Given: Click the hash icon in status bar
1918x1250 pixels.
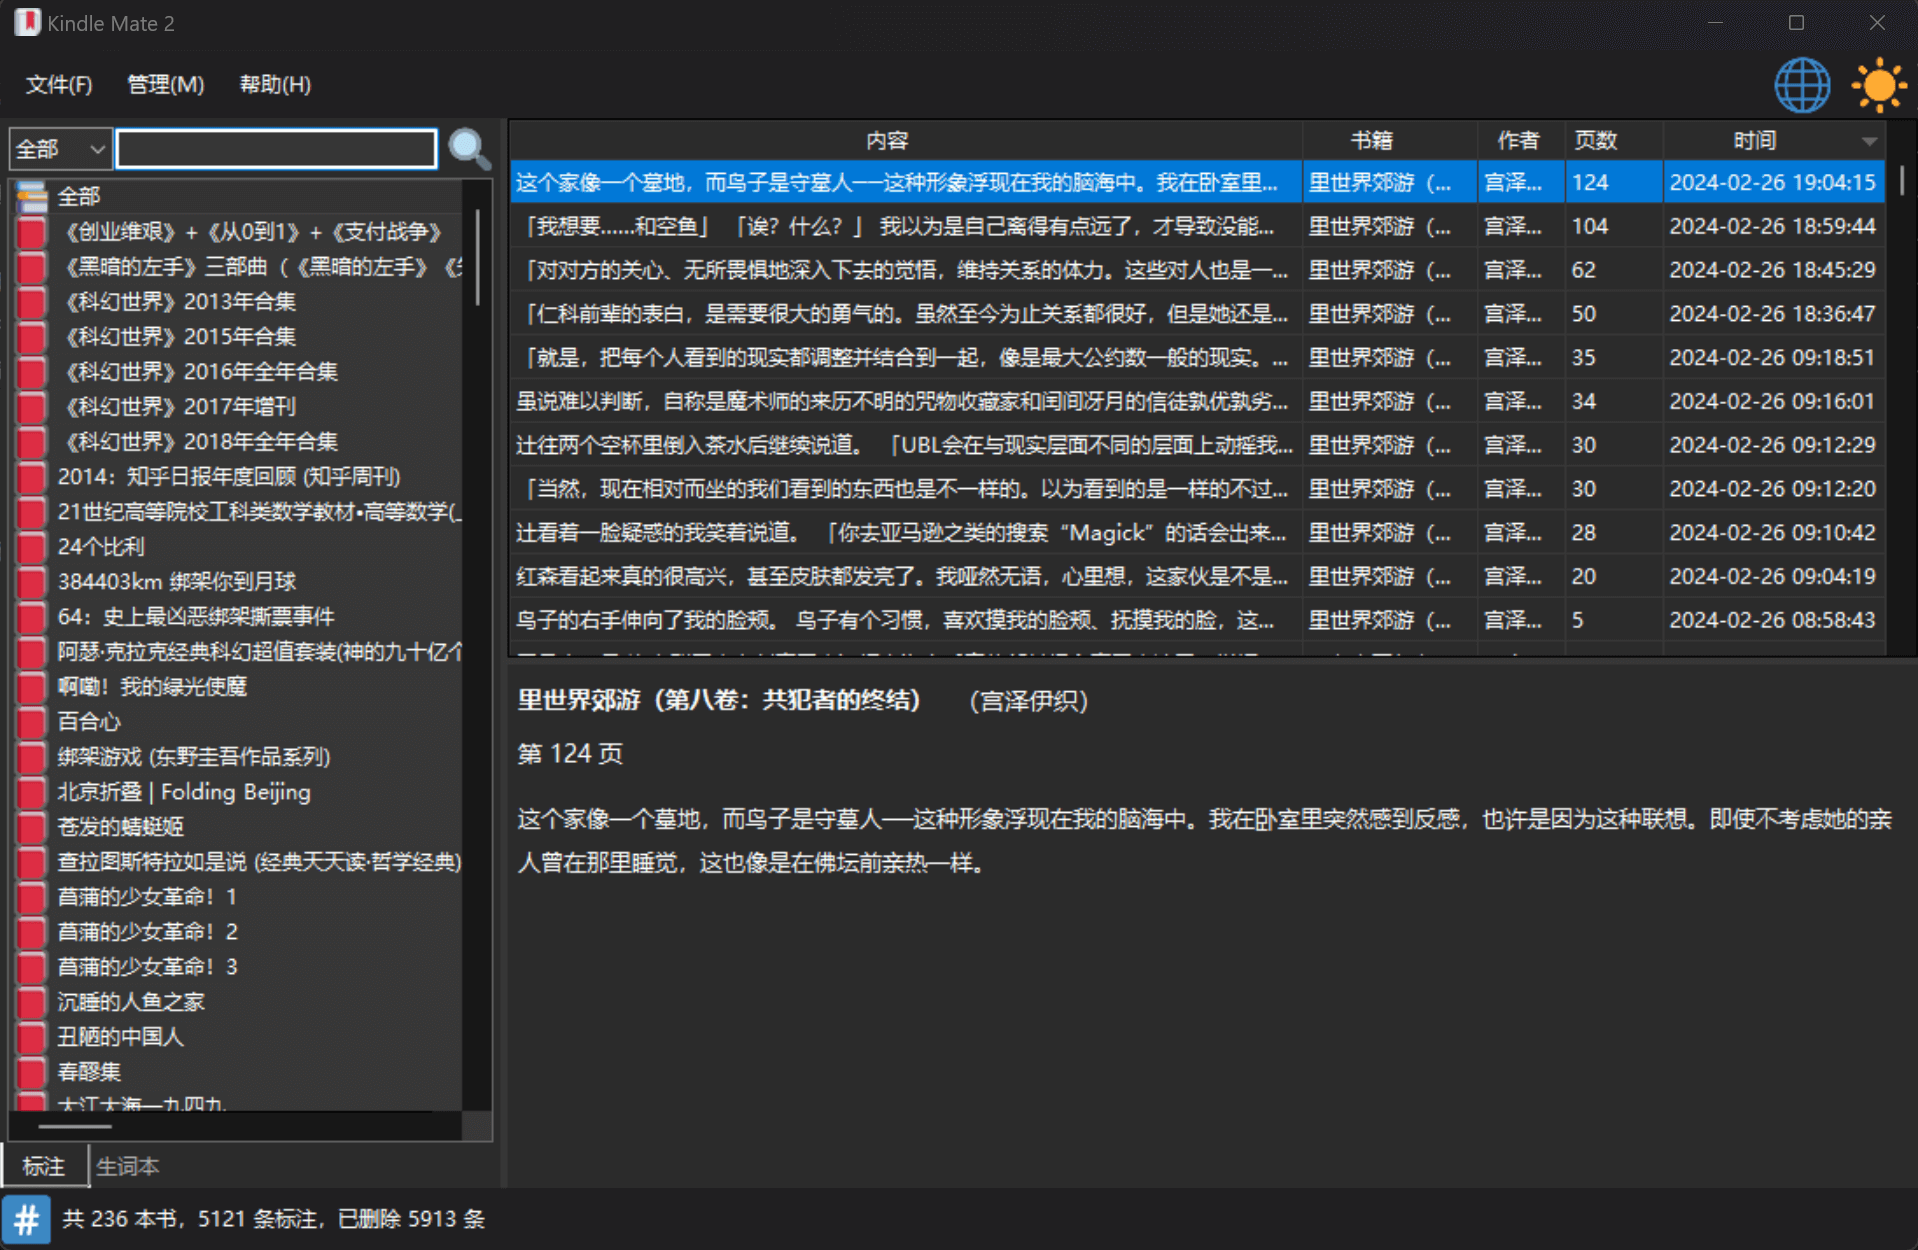Looking at the screenshot, I should [26, 1219].
